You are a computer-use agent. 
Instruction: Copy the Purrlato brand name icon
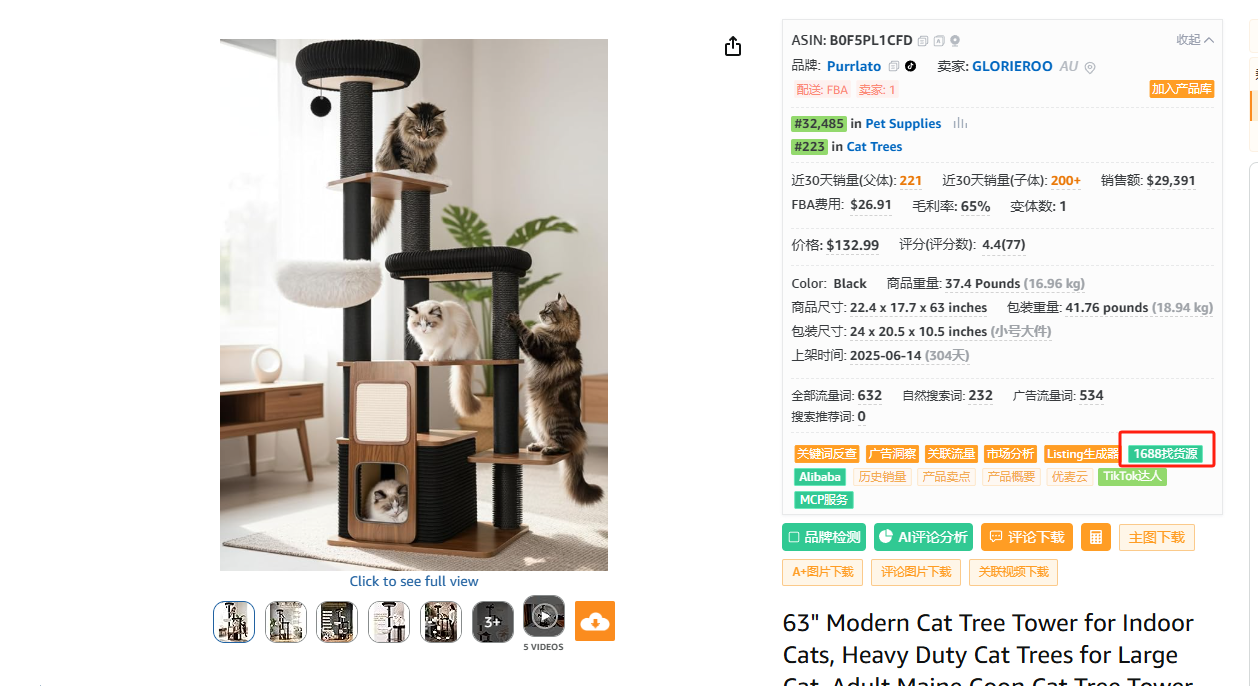(x=894, y=66)
